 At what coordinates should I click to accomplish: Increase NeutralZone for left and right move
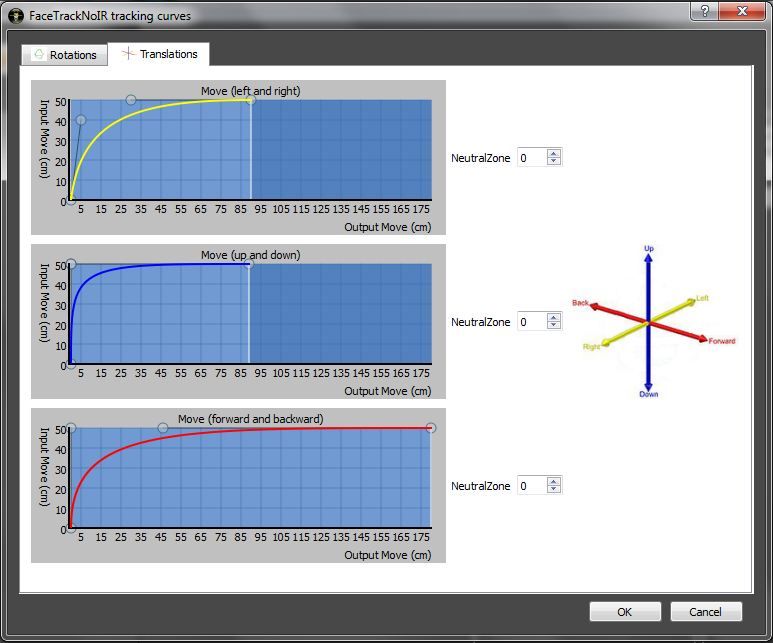(x=554, y=153)
